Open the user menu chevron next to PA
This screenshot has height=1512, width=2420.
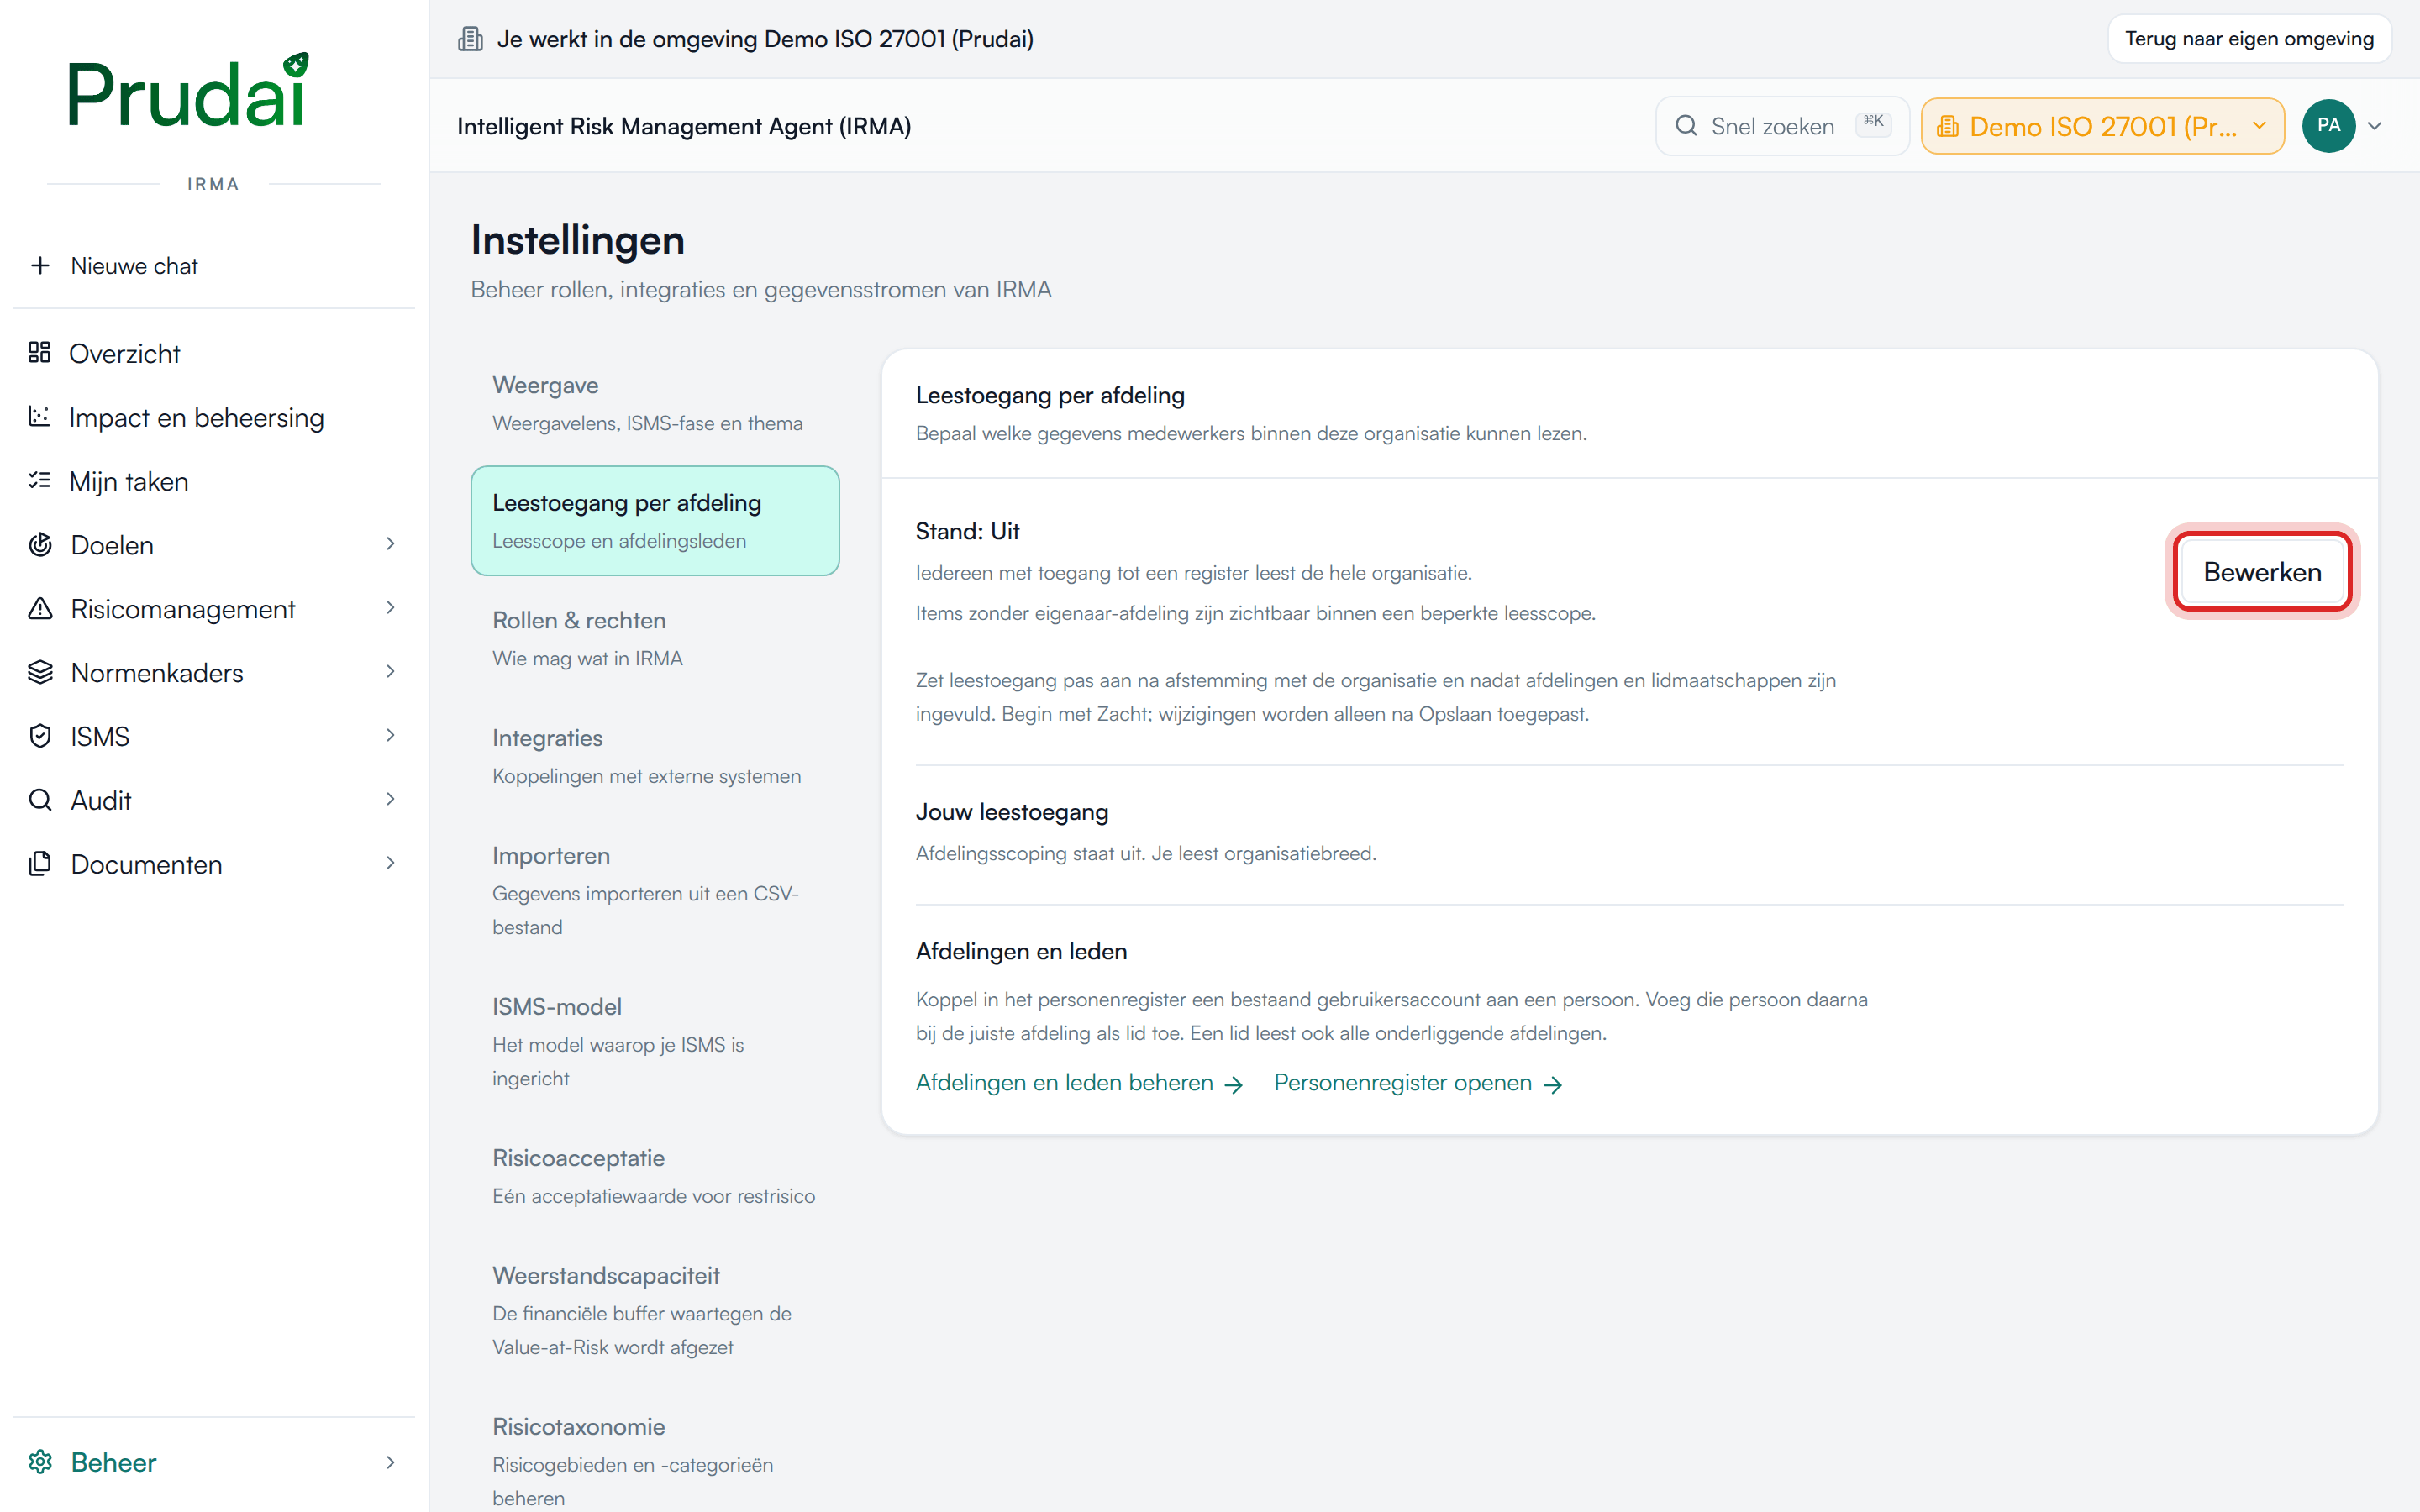tap(2375, 126)
